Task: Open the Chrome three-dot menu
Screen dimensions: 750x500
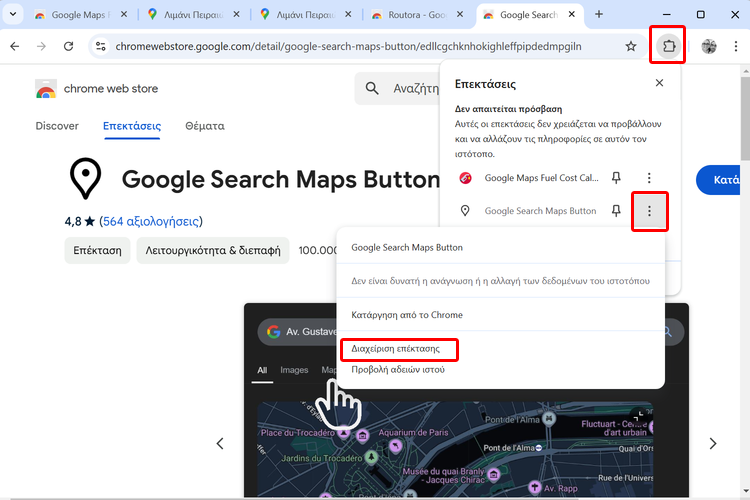Action: pos(736,46)
